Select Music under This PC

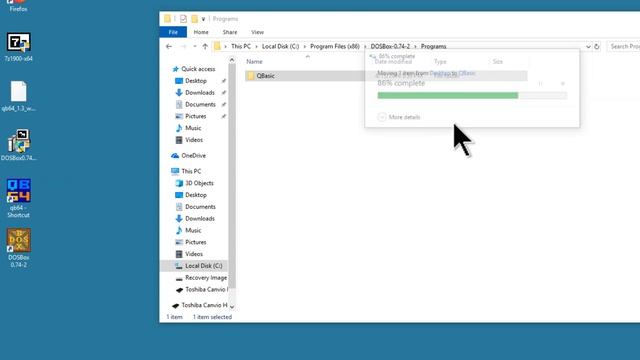tap(193, 230)
